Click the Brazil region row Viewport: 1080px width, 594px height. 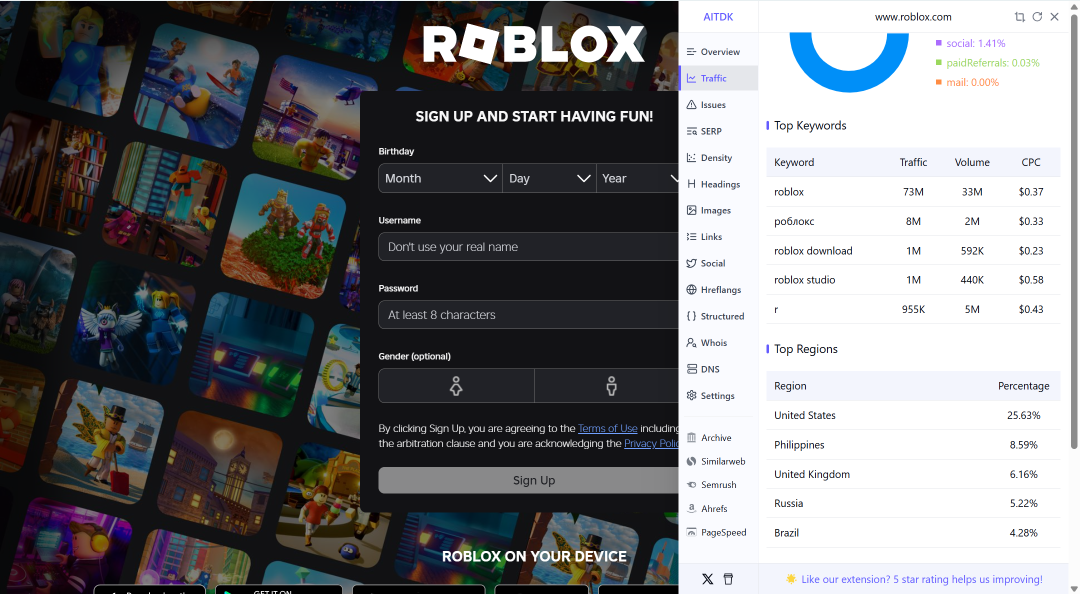tap(913, 533)
